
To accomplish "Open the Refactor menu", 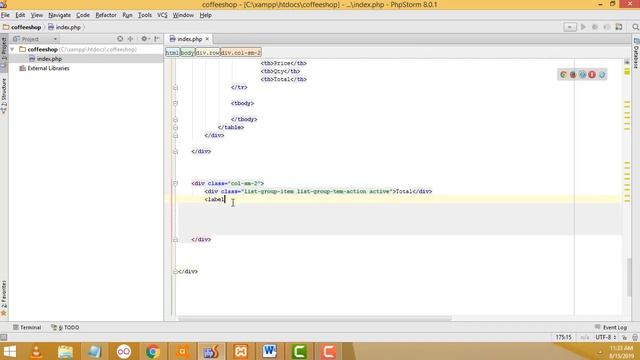I will (x=106, y=15).
